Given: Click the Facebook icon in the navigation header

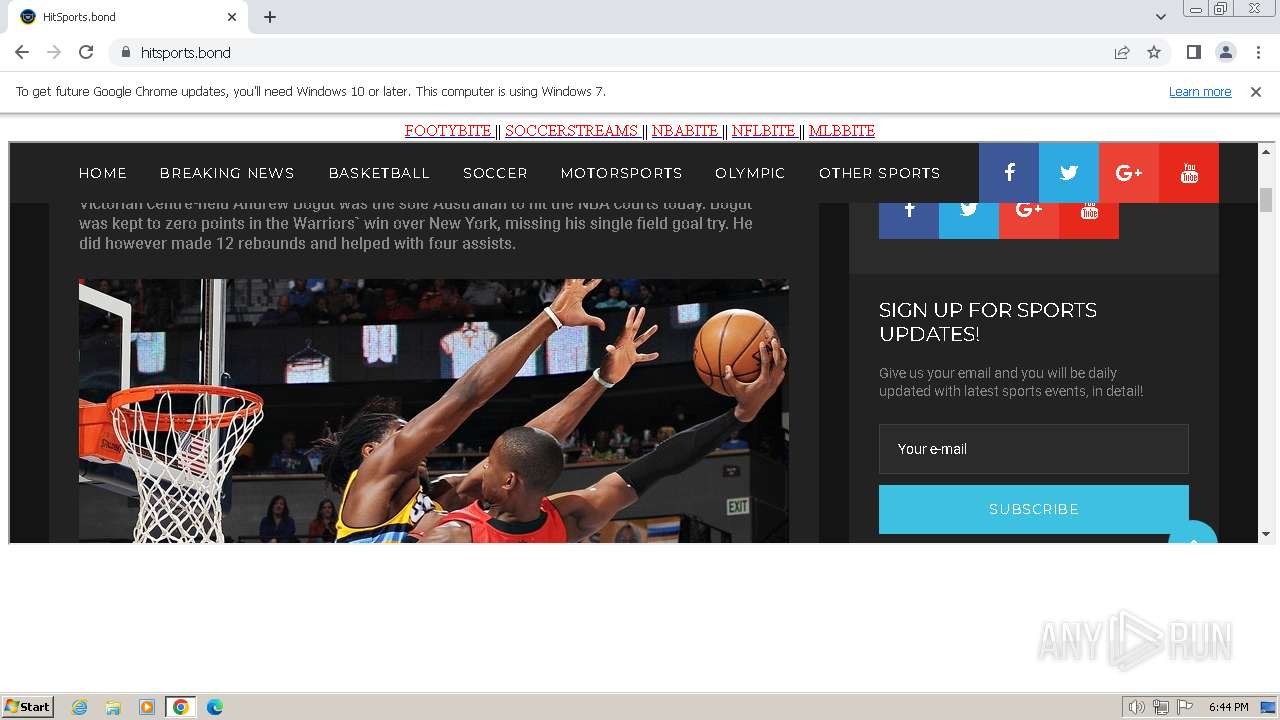Looking at the screenshot, I should [1009, 173].
